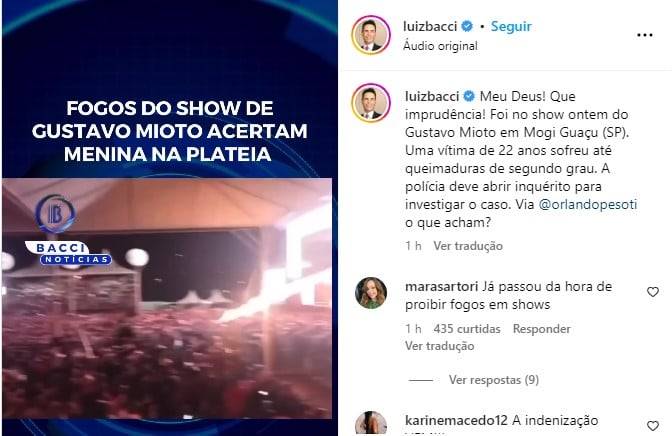
Task: Show translation of marasartori comment
Action: click(439, 346)
